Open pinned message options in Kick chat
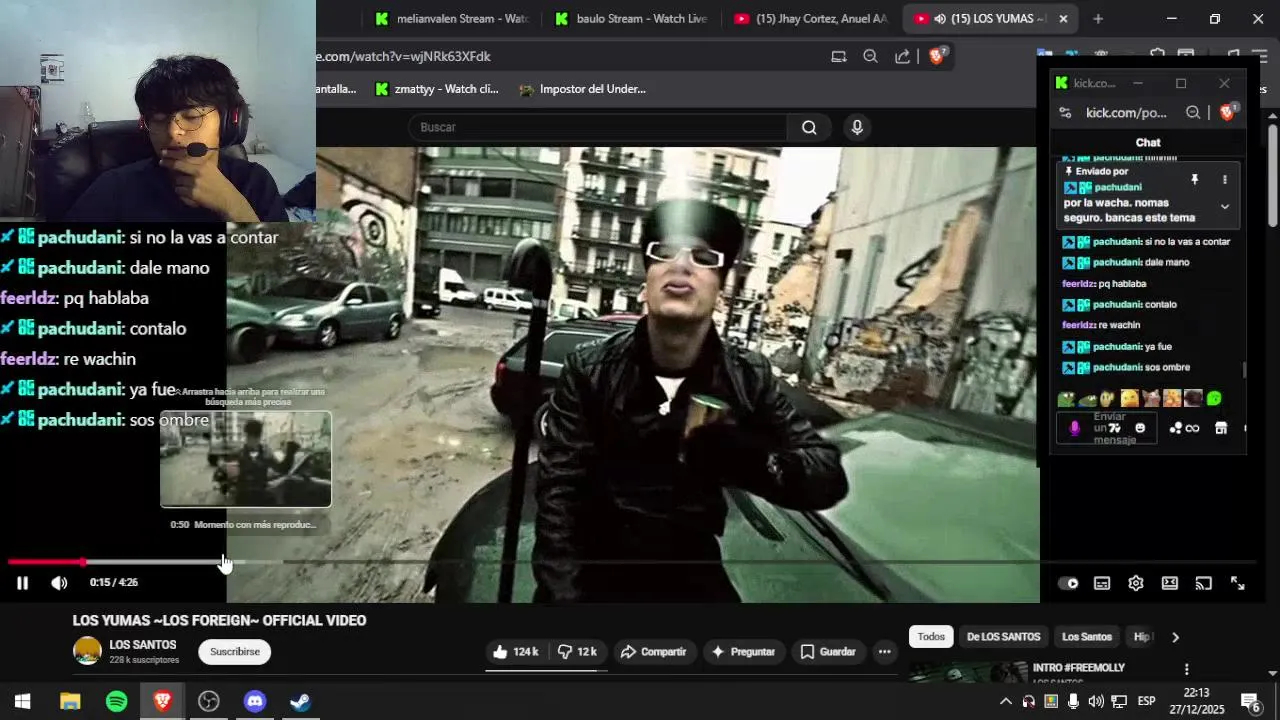 1225,180
